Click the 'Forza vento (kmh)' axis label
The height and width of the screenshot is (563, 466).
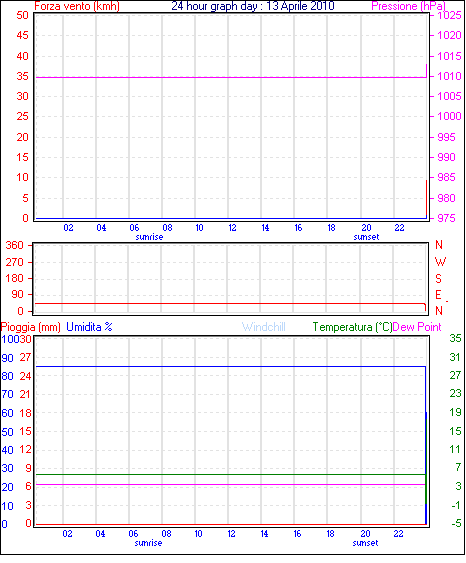[x=77, y=6]
